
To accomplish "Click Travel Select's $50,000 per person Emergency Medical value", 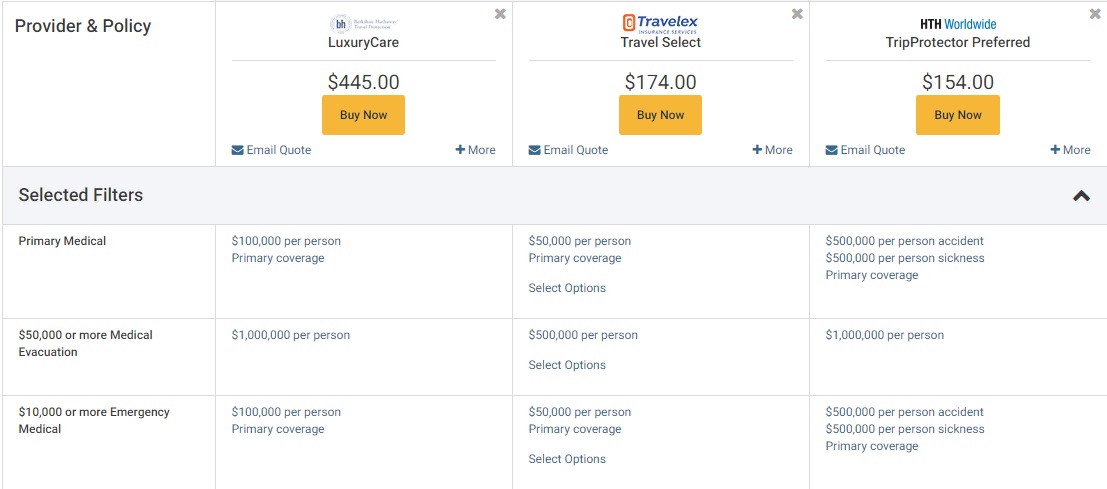I will pos(580,412).
